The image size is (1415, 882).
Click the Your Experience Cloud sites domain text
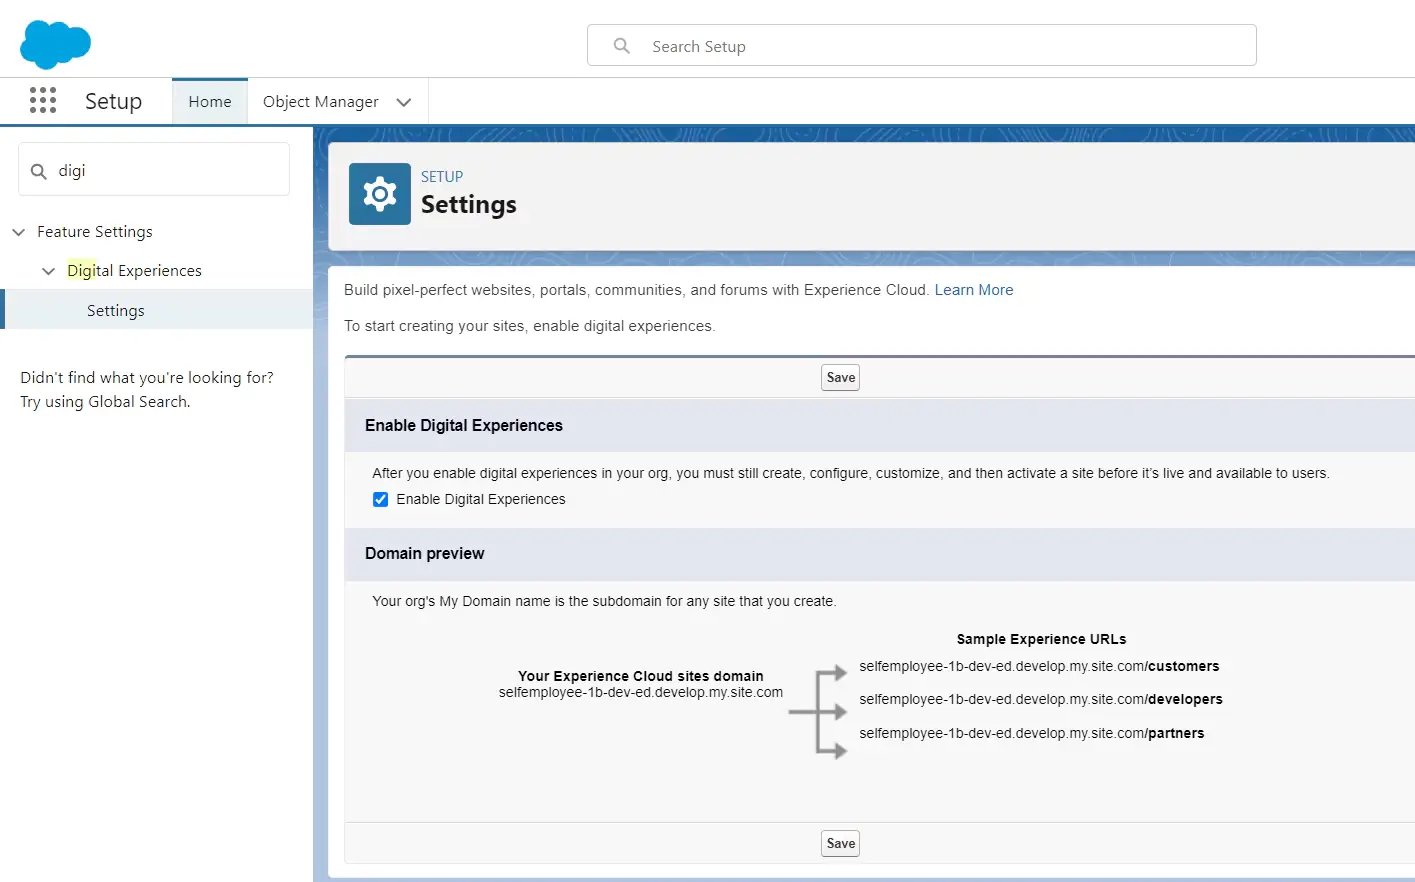coord(641,676)
